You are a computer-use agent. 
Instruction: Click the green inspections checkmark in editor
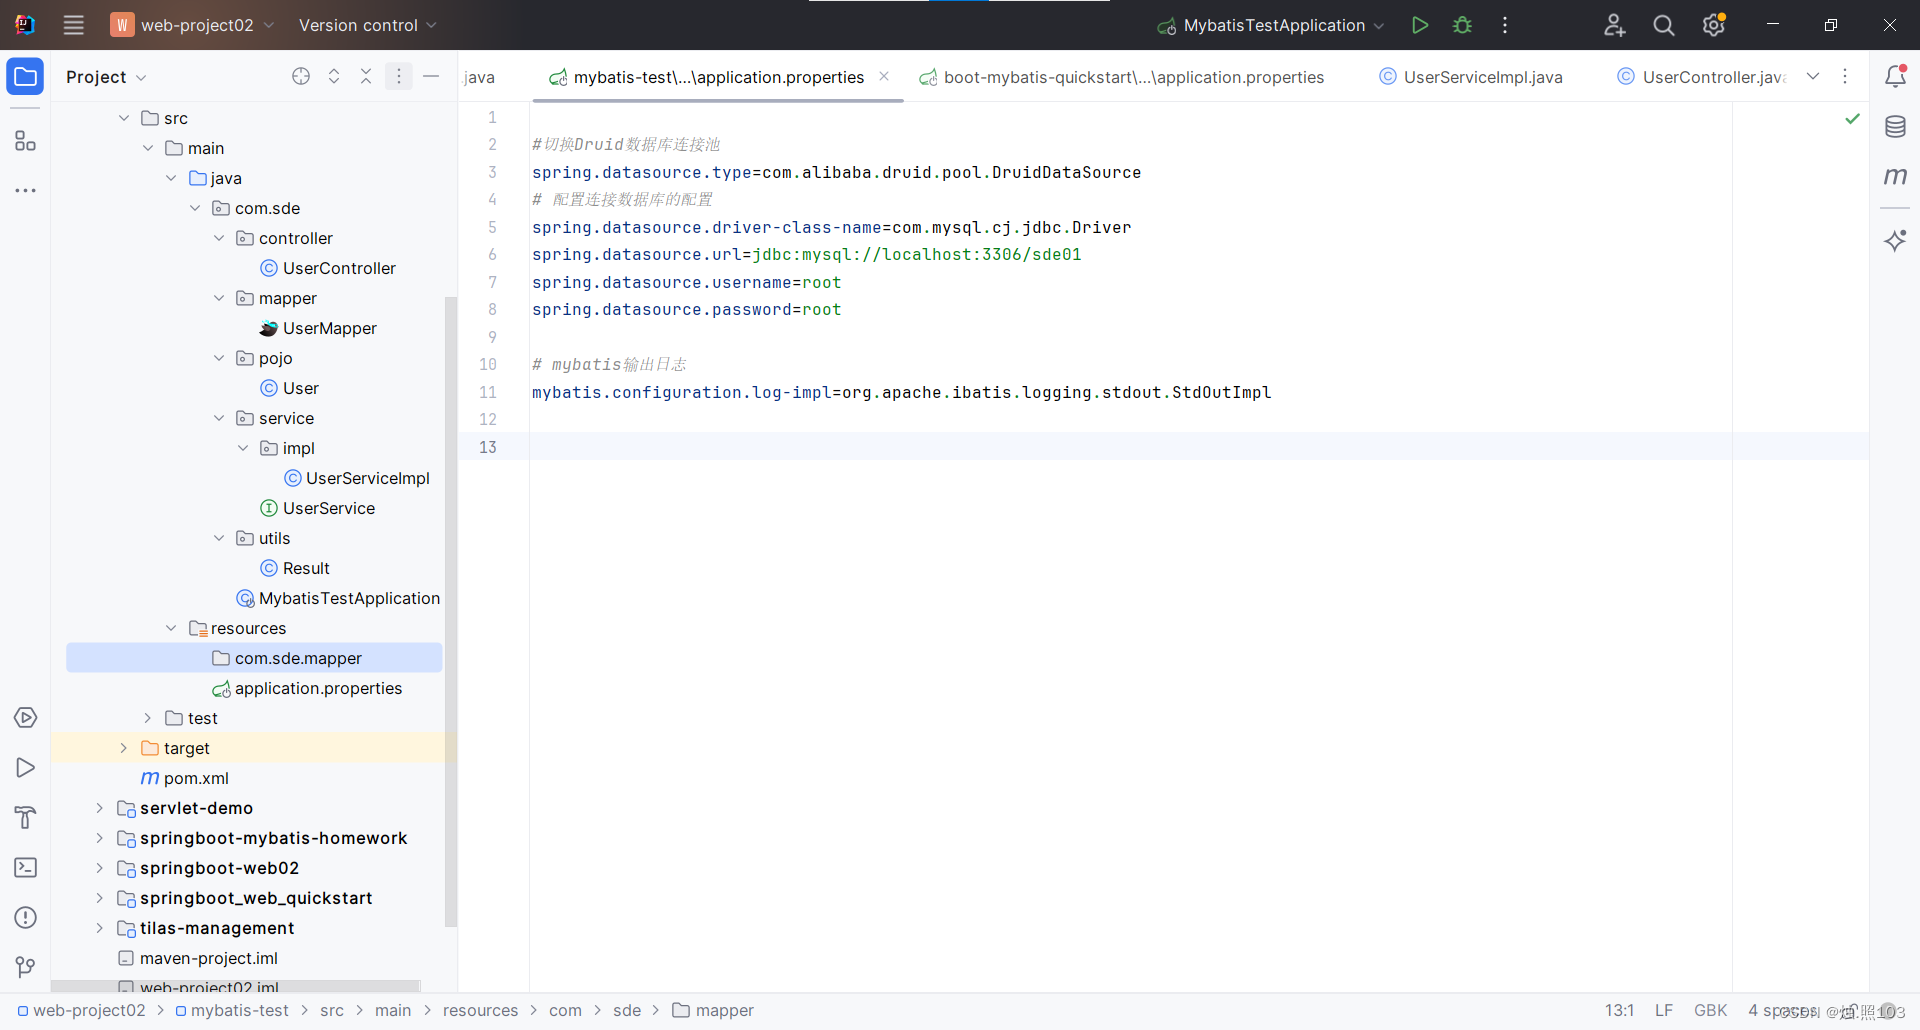(1852, 118)
